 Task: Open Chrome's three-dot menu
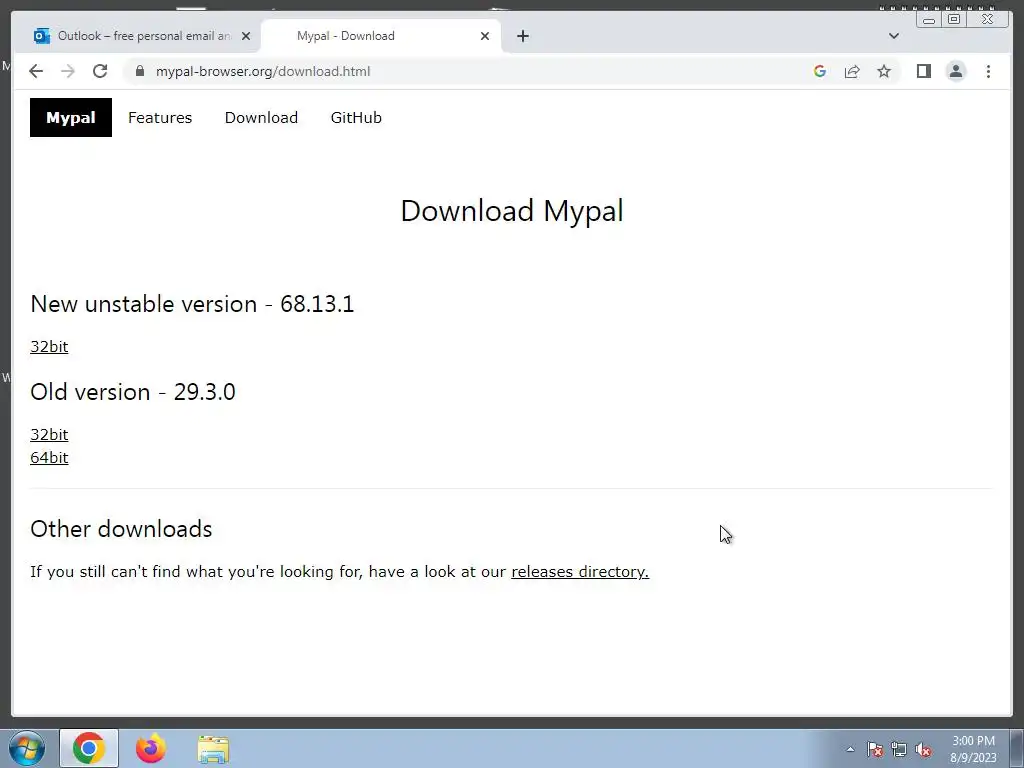(988, 71)
